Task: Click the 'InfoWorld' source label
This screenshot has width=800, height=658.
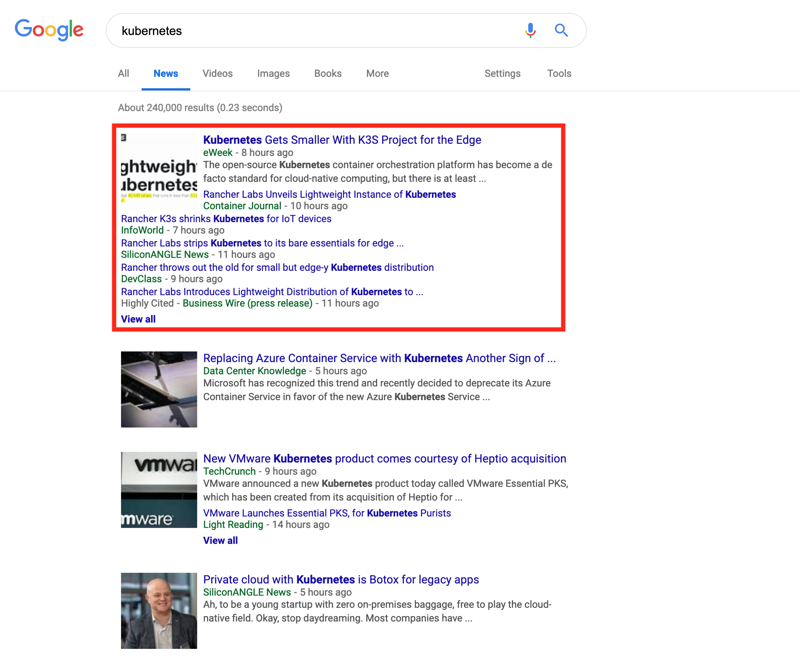Action: pyautogui.click(x=142, y=230)
